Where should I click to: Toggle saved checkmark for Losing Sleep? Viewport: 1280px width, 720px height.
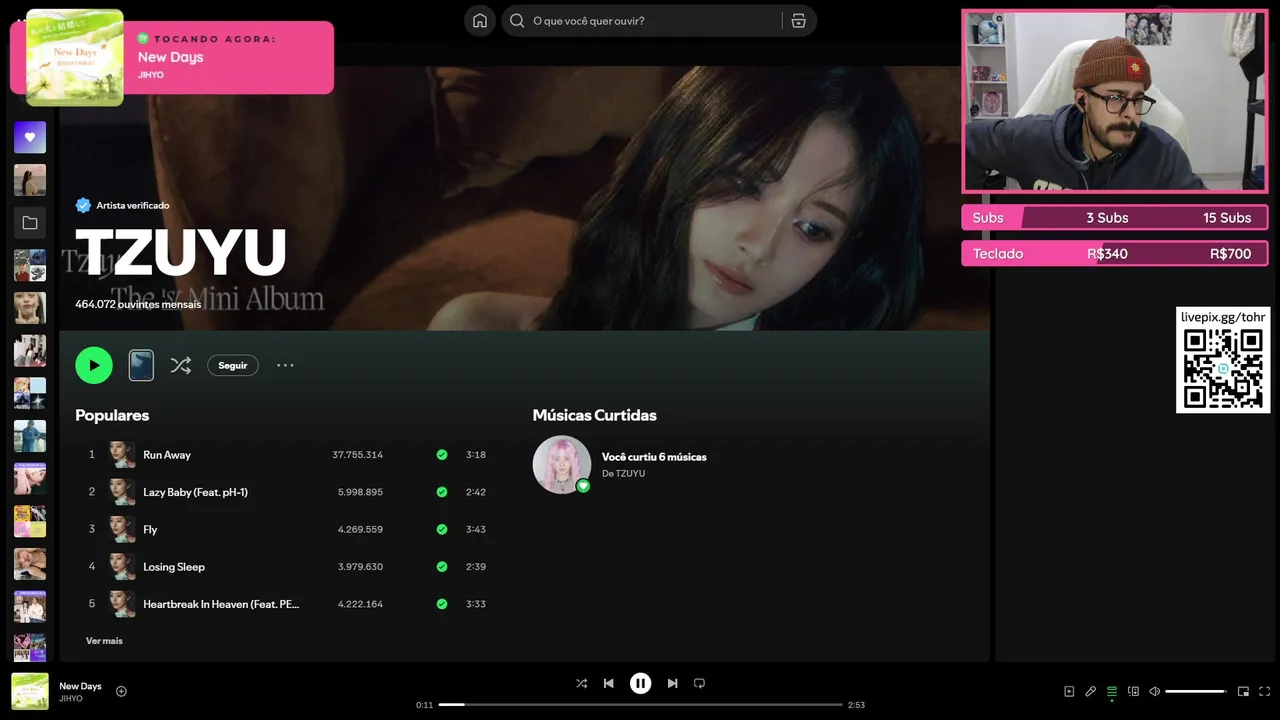pos(442,567)
